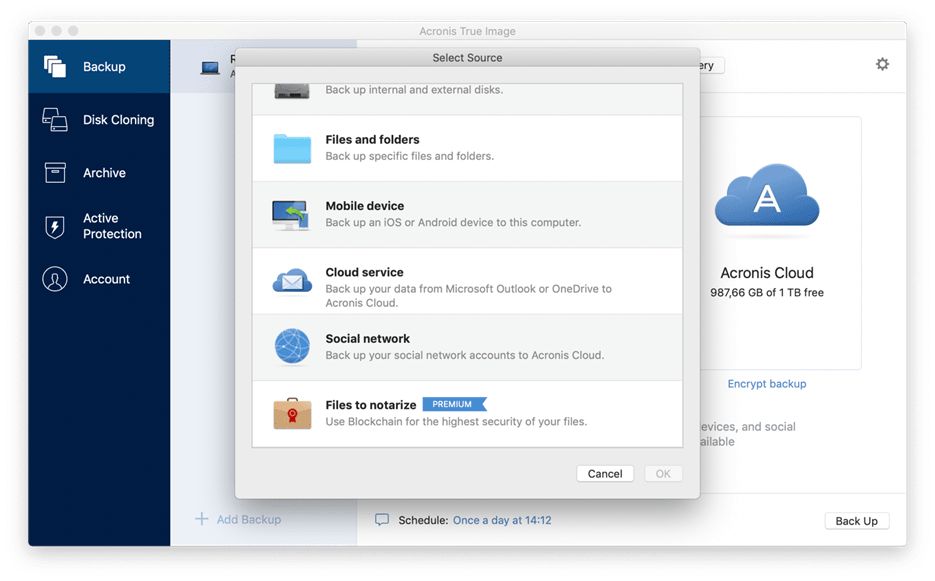Select the Files and folders source title
The width and height of the screenshot is (935, 581).
pos(372,140)
